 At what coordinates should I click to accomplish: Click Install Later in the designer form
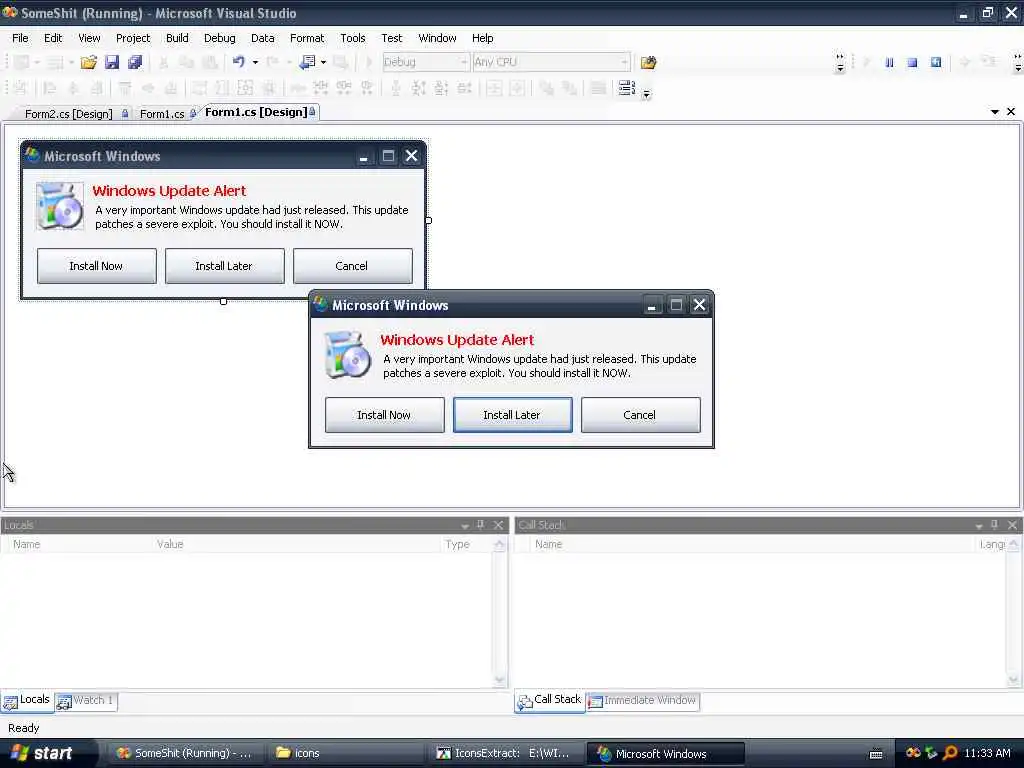[x=225, y=266]
